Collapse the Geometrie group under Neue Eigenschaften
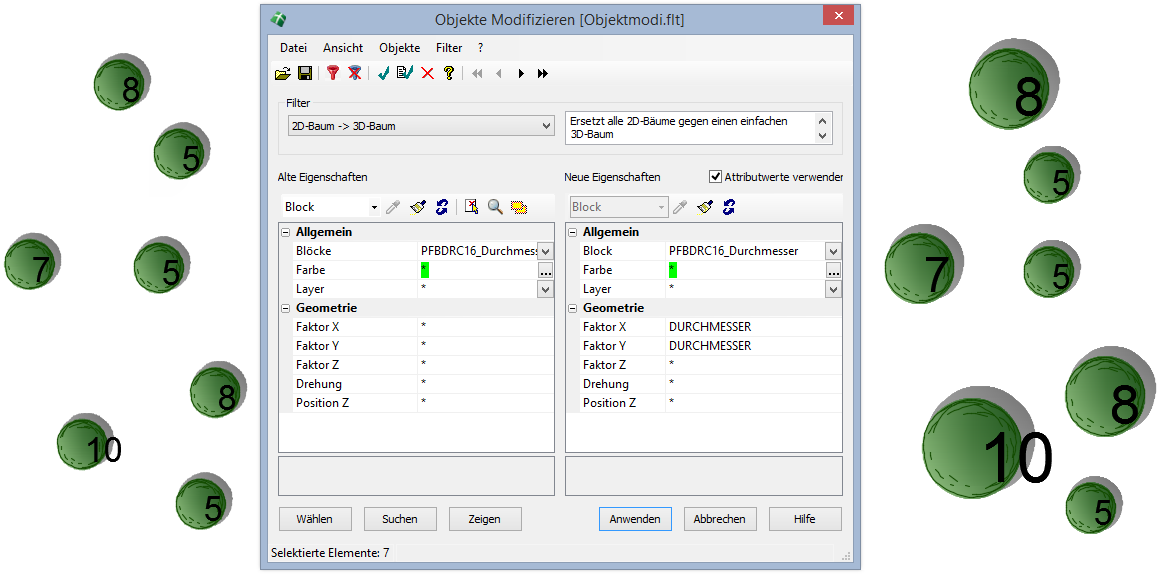The width and height of the screenshot is (1161, 575). [x=573, y=308]
